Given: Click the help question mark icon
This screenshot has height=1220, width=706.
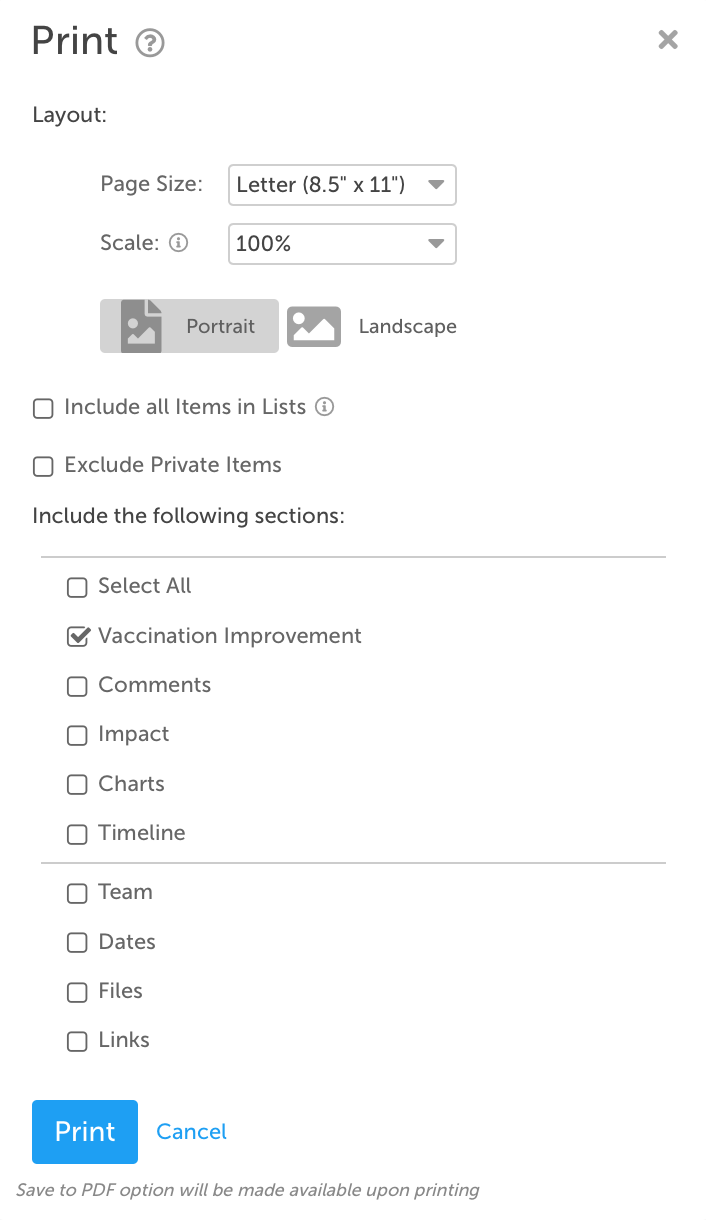Looking at the screenshot, I should click(x=150, y=43).
